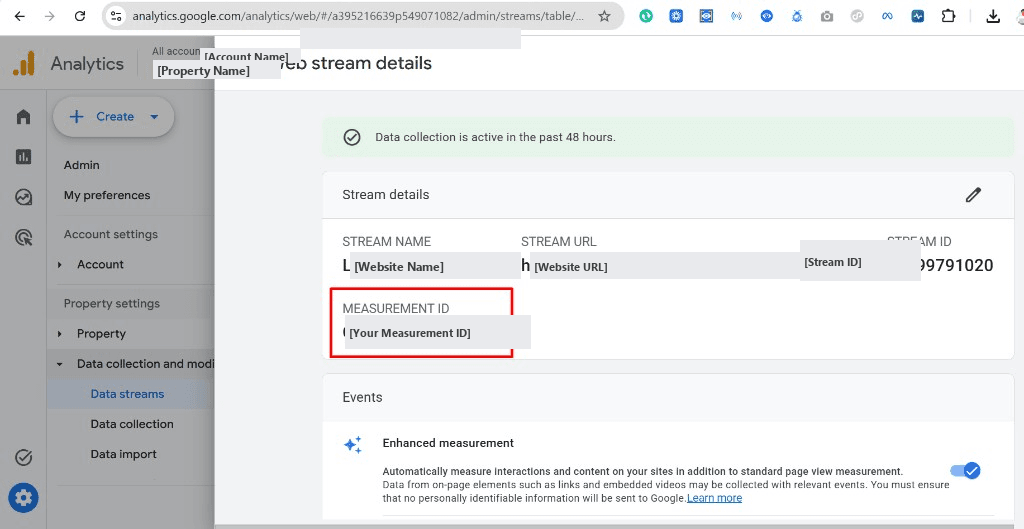
Task: Click the Events section heading
Action: tap(362, 397)
